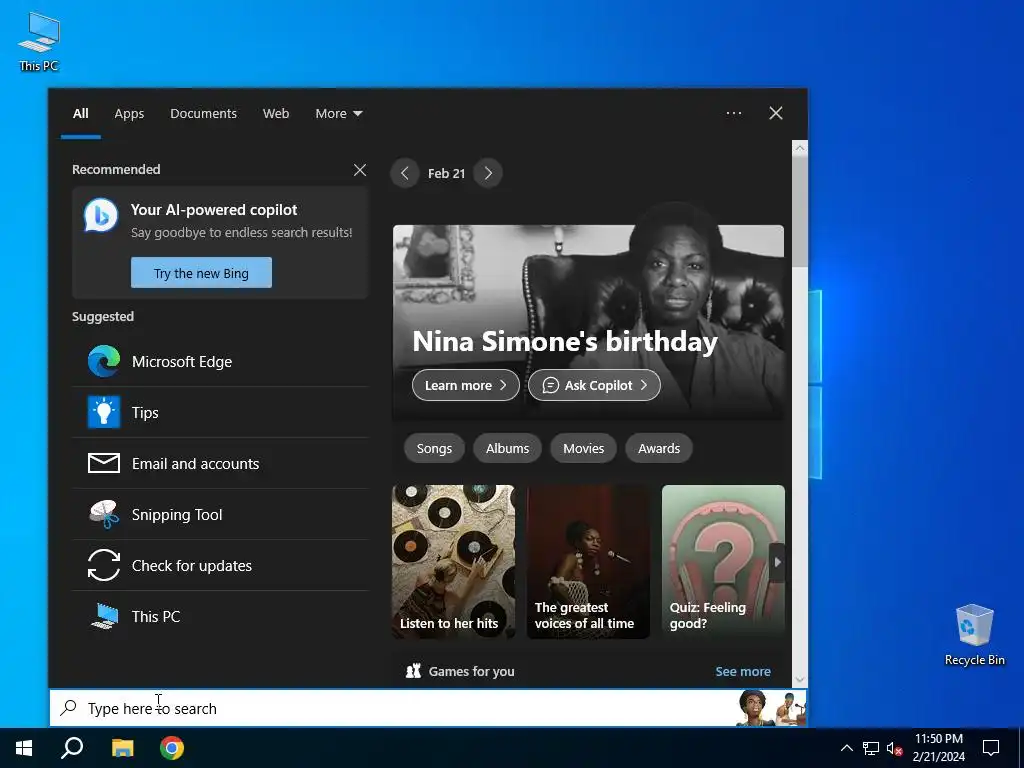Image resolution: width=1024 pixels, height=768 pixels.
Task: Click the Games for you chess icon
Action: [x=413, y=671]
